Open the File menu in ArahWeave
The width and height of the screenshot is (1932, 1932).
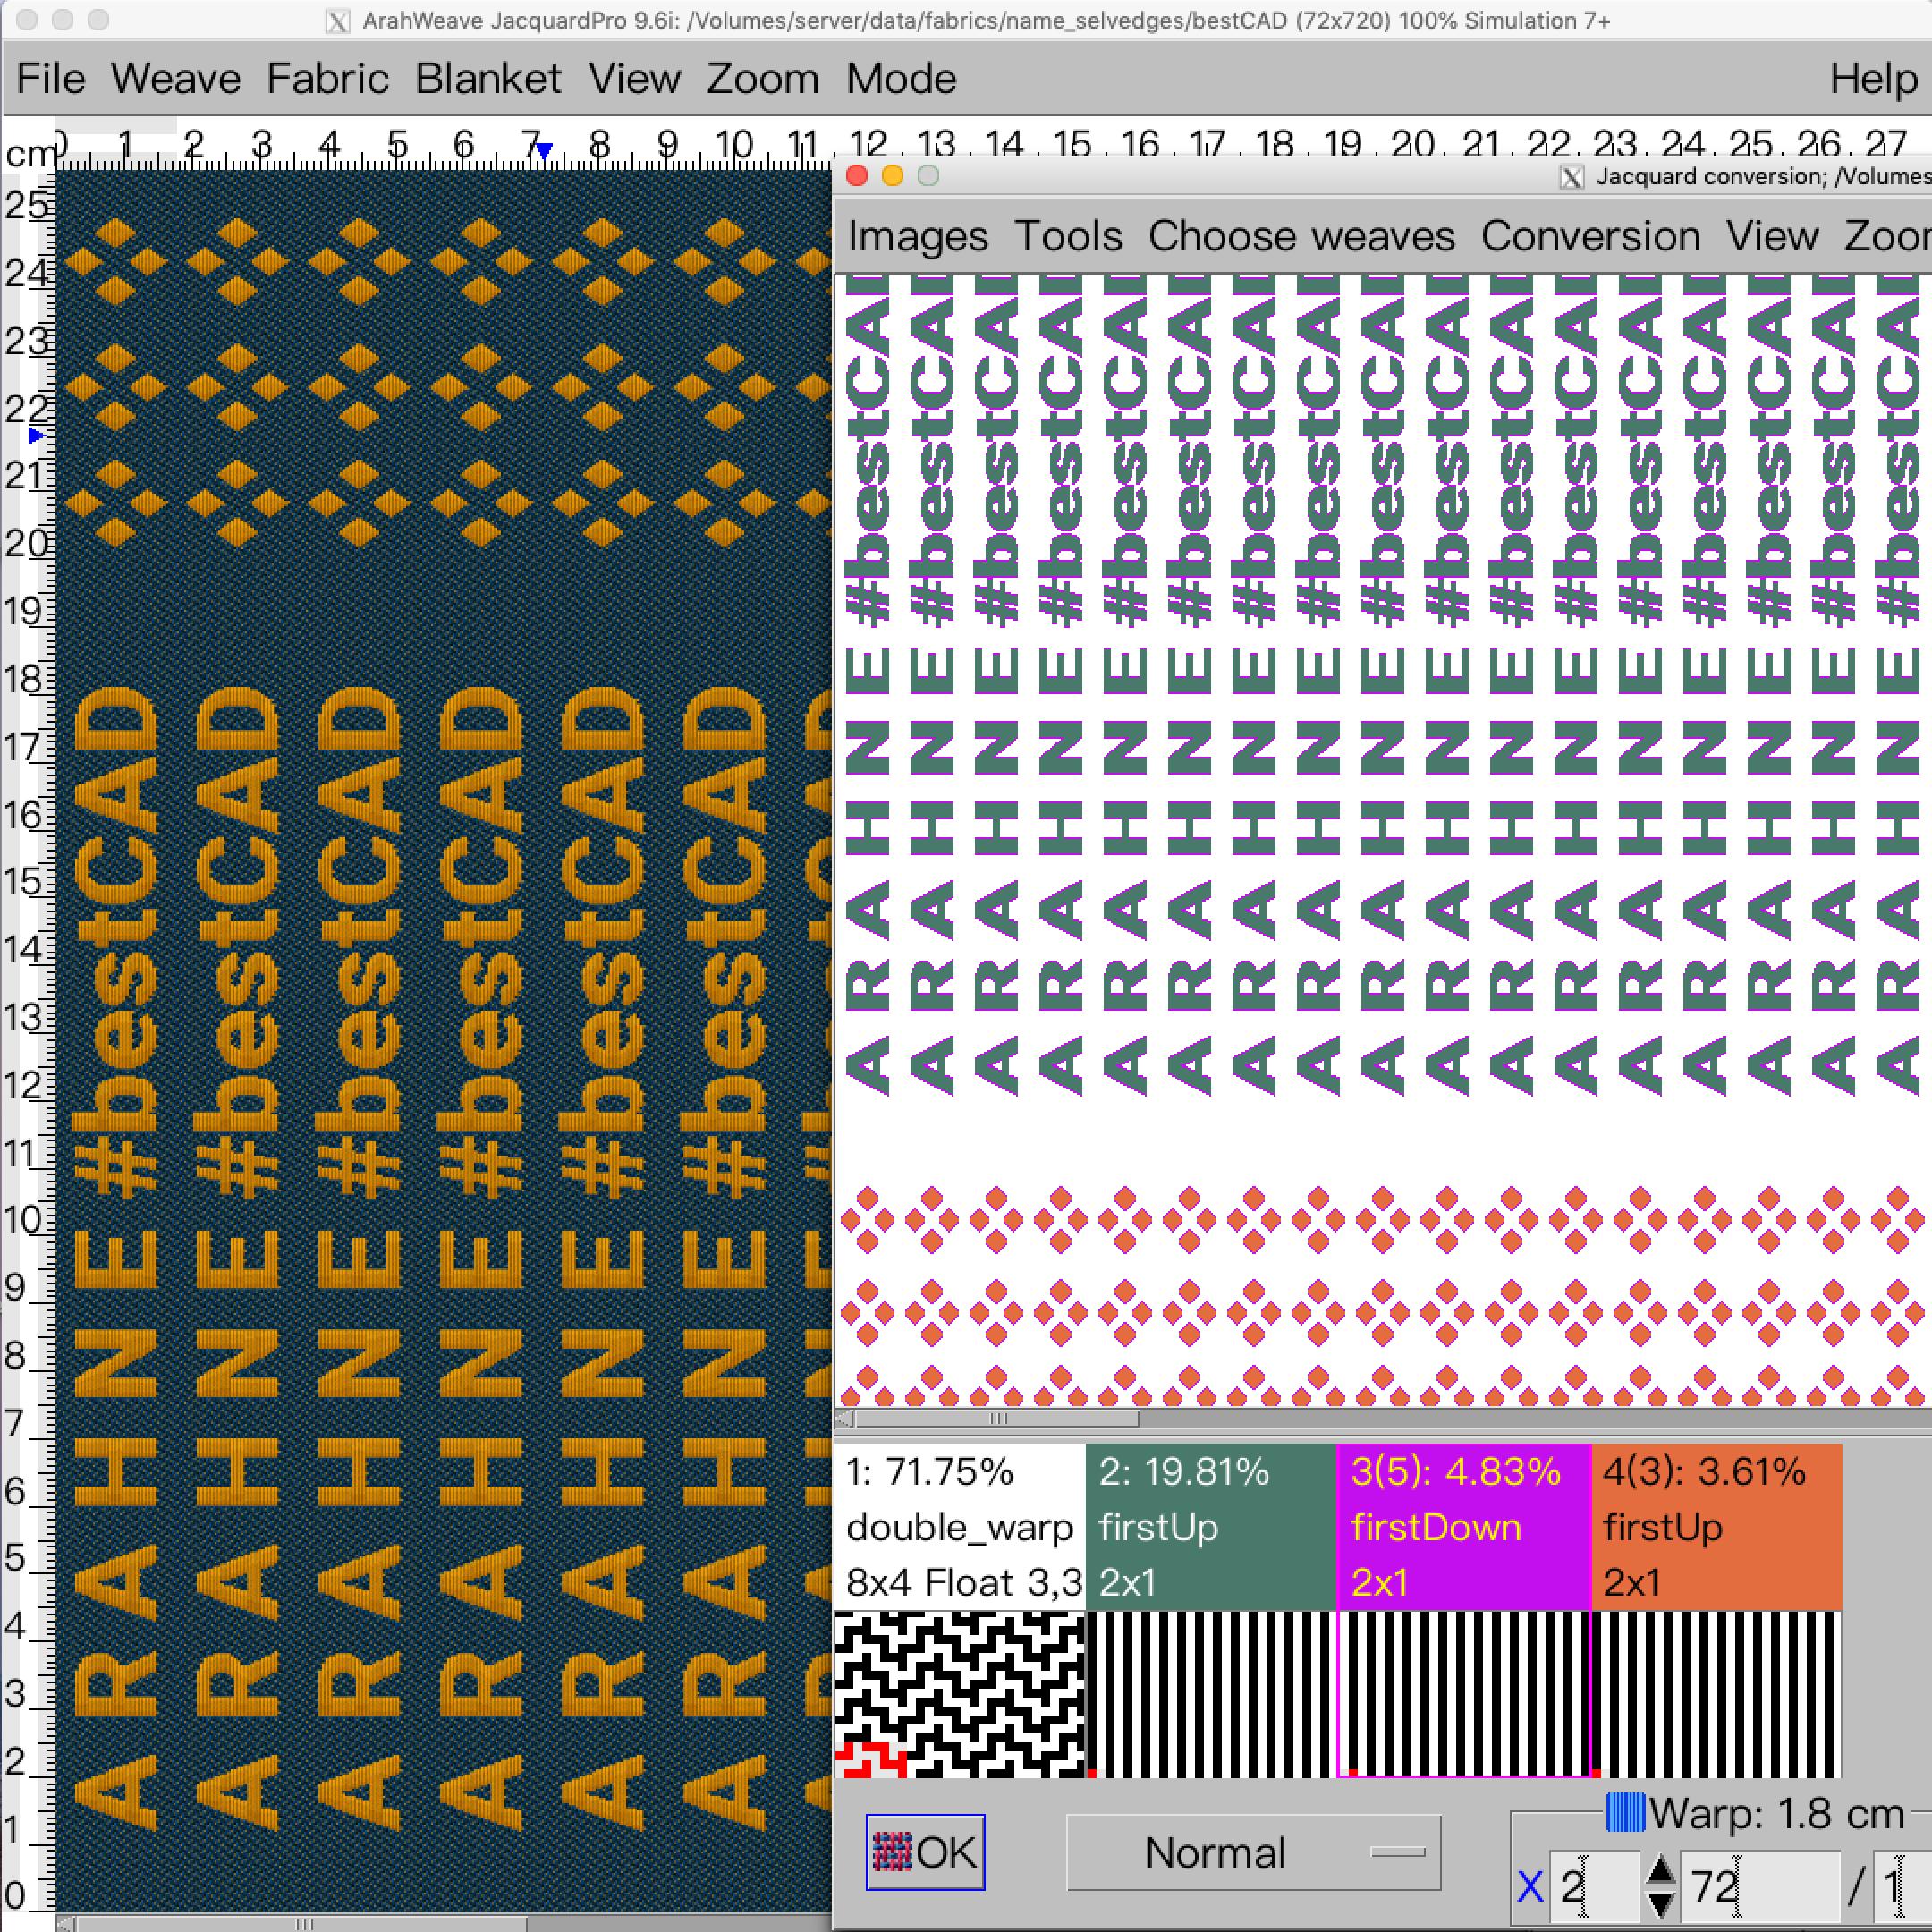pyautogui.click(x=51, y=78)
